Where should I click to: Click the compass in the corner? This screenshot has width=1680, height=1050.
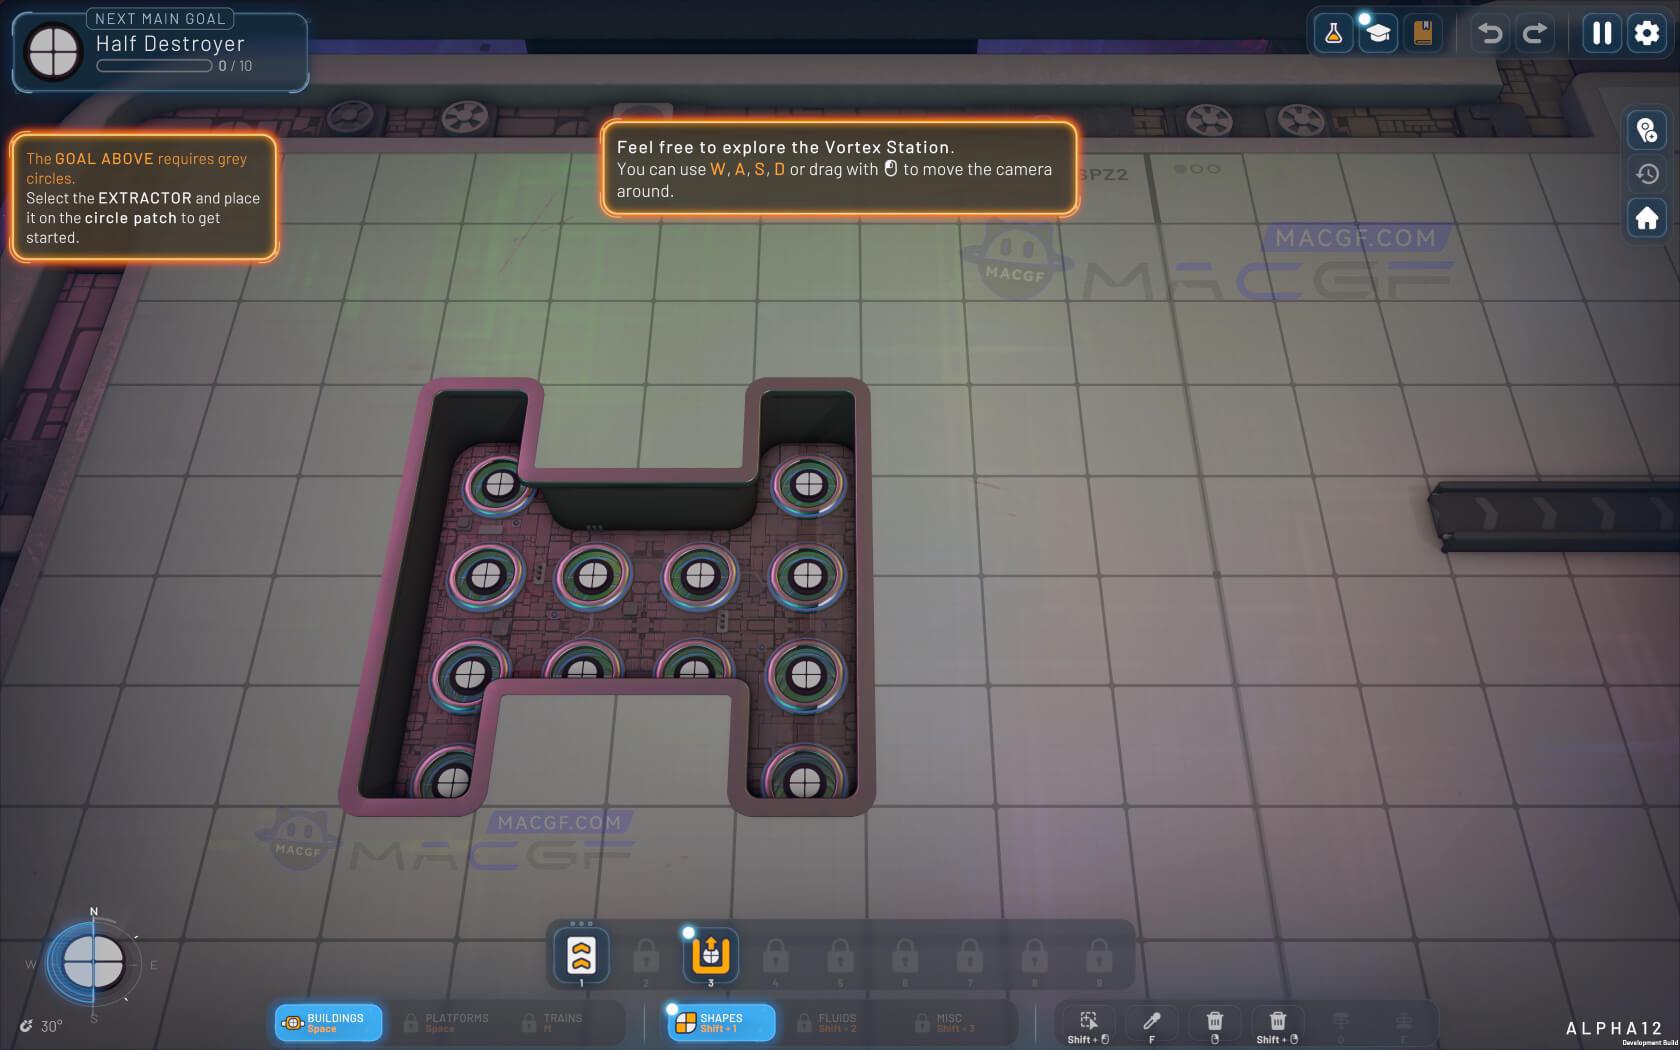click(x=93, y=964)
